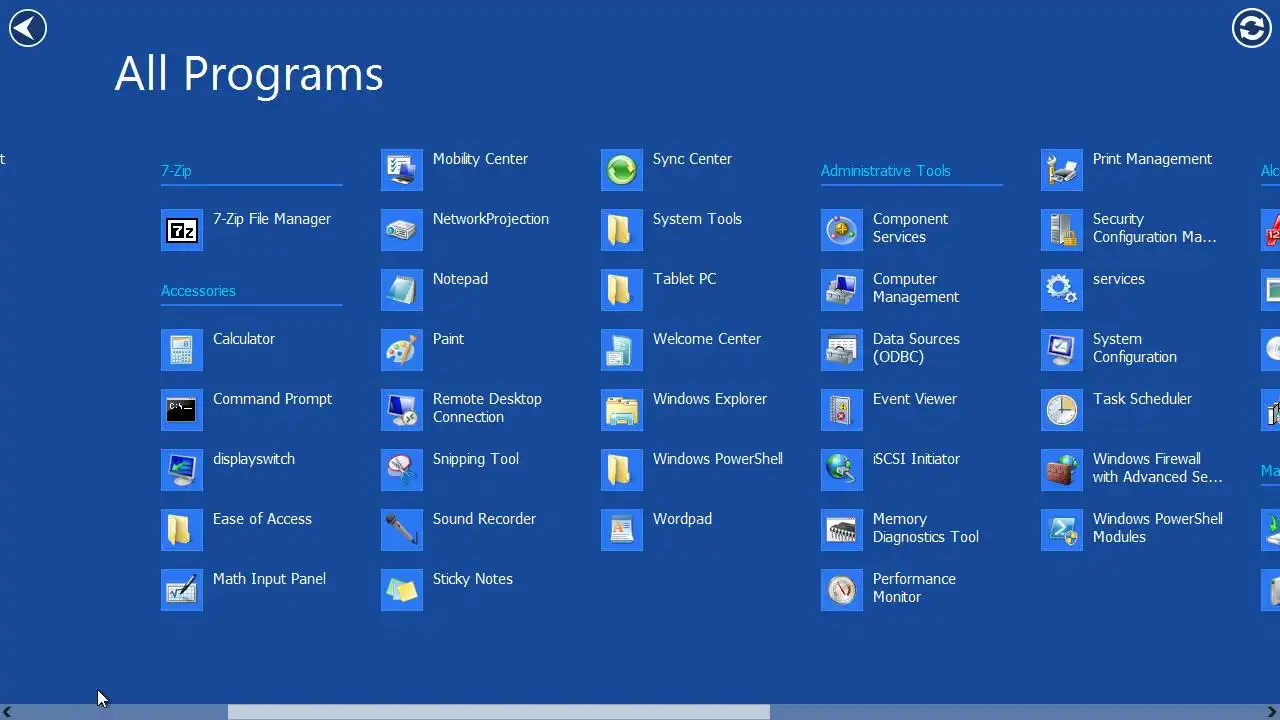Click the Sticky Notes icon

402,590
